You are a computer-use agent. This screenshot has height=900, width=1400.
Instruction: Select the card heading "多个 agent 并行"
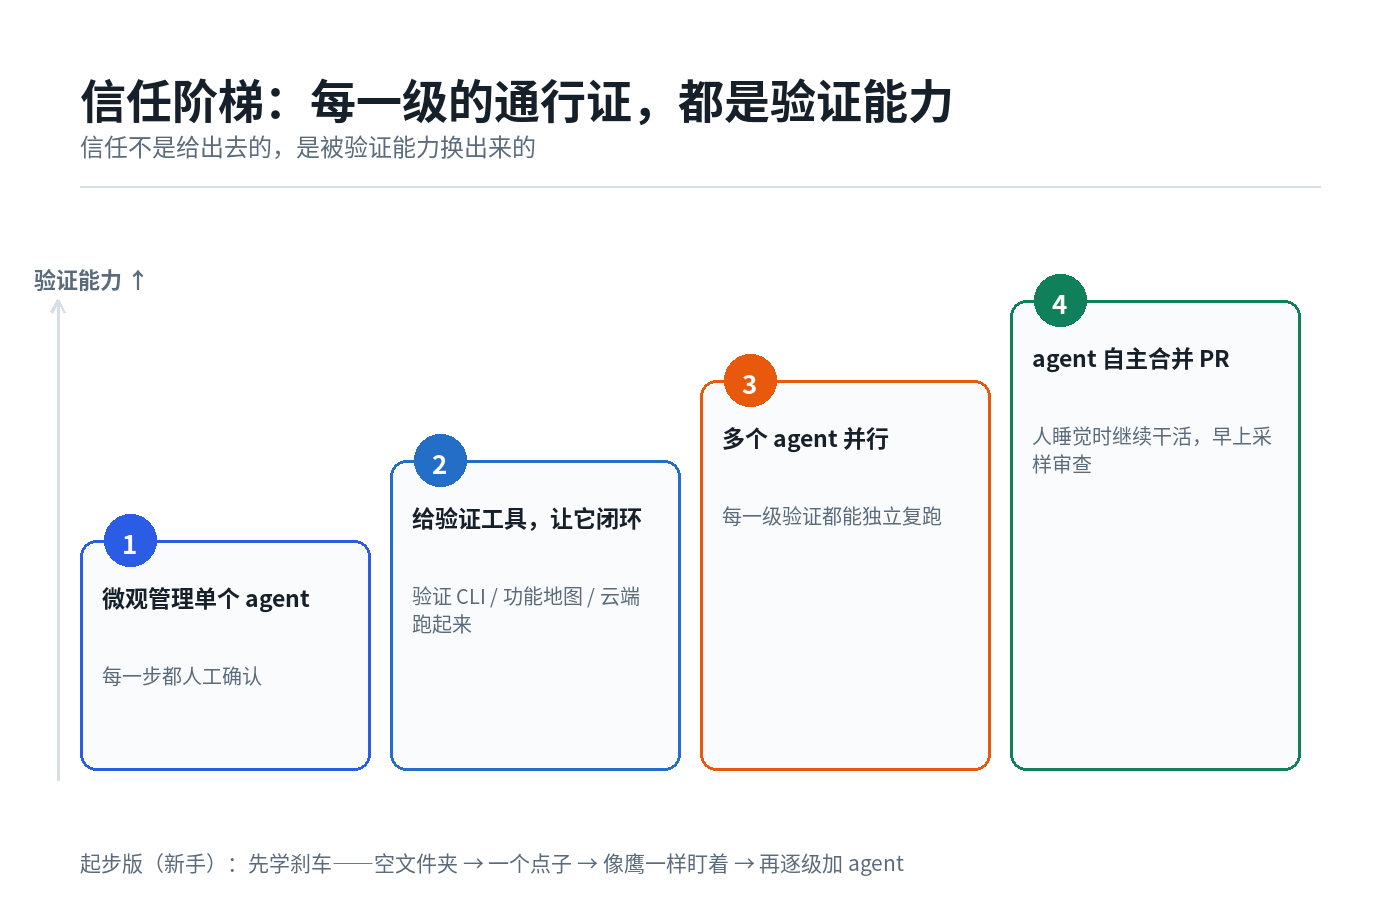coord(805,439)
